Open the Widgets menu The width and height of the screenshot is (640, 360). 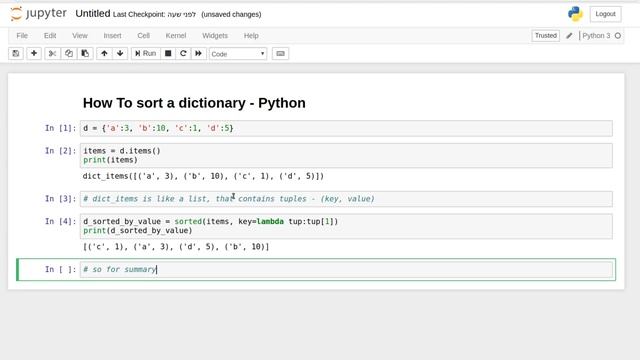(215, 36)
